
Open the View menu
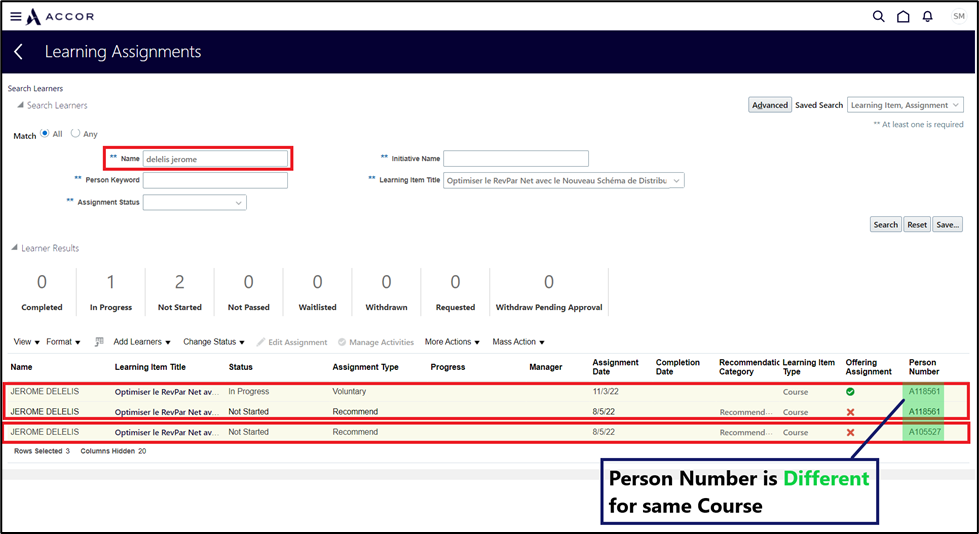(27, 342)
